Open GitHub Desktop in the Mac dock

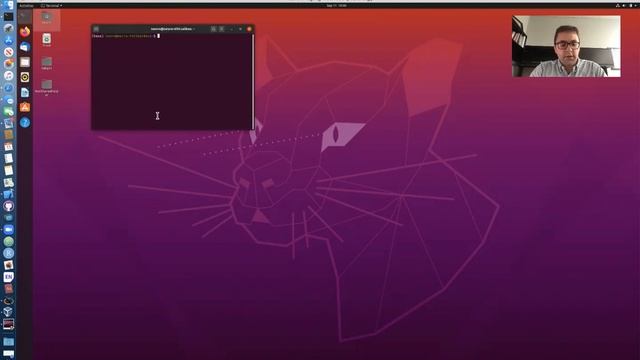click(x=8, y=206)
